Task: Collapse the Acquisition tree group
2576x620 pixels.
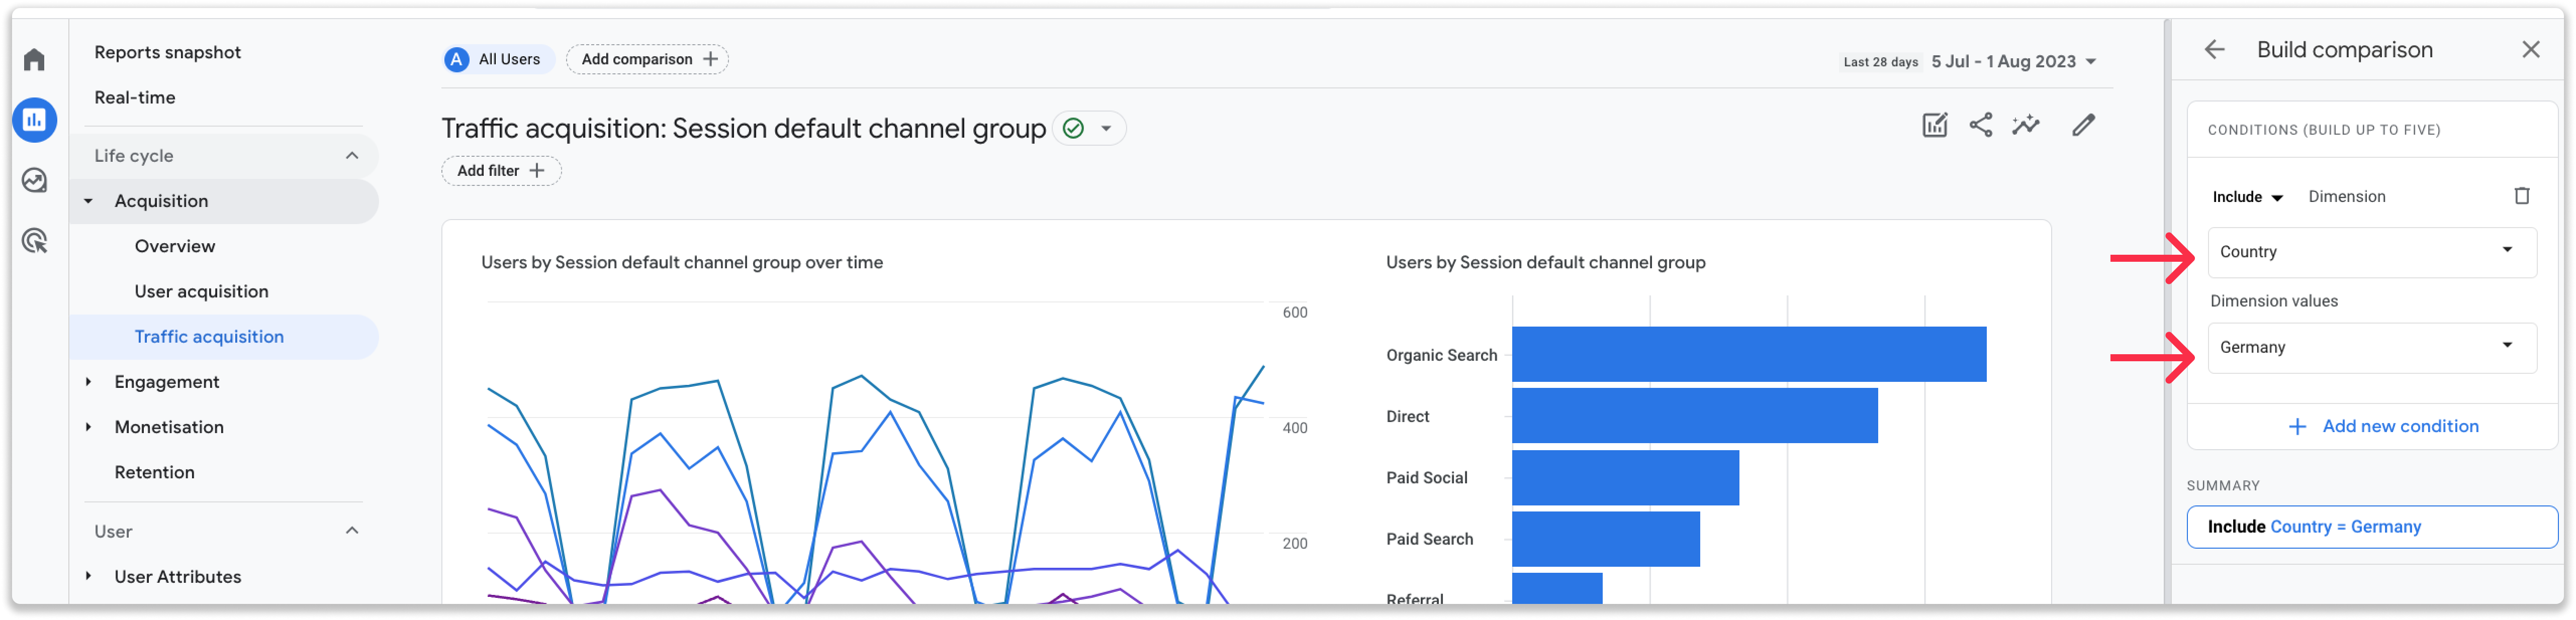Action: (88, 202)
